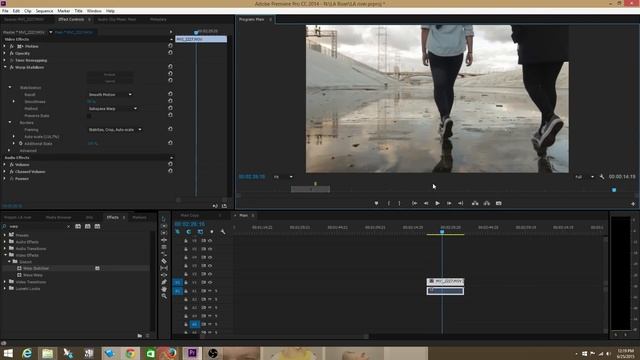Toggle the Opacity effect fx switch
Image resolution: width=640 pixels, height=360 pixels.
11,53
